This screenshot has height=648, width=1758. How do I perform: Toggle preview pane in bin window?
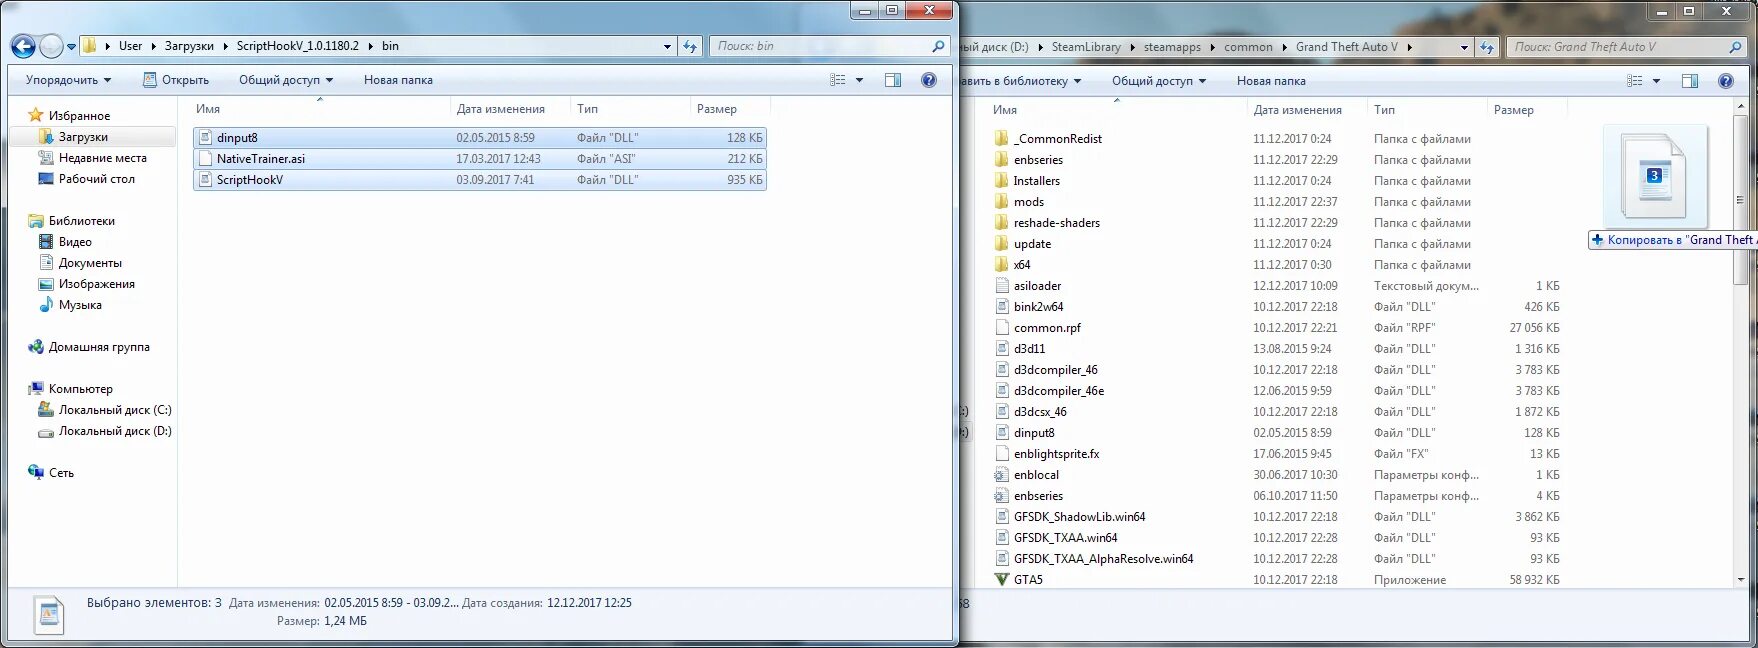(x=893, y=80)
